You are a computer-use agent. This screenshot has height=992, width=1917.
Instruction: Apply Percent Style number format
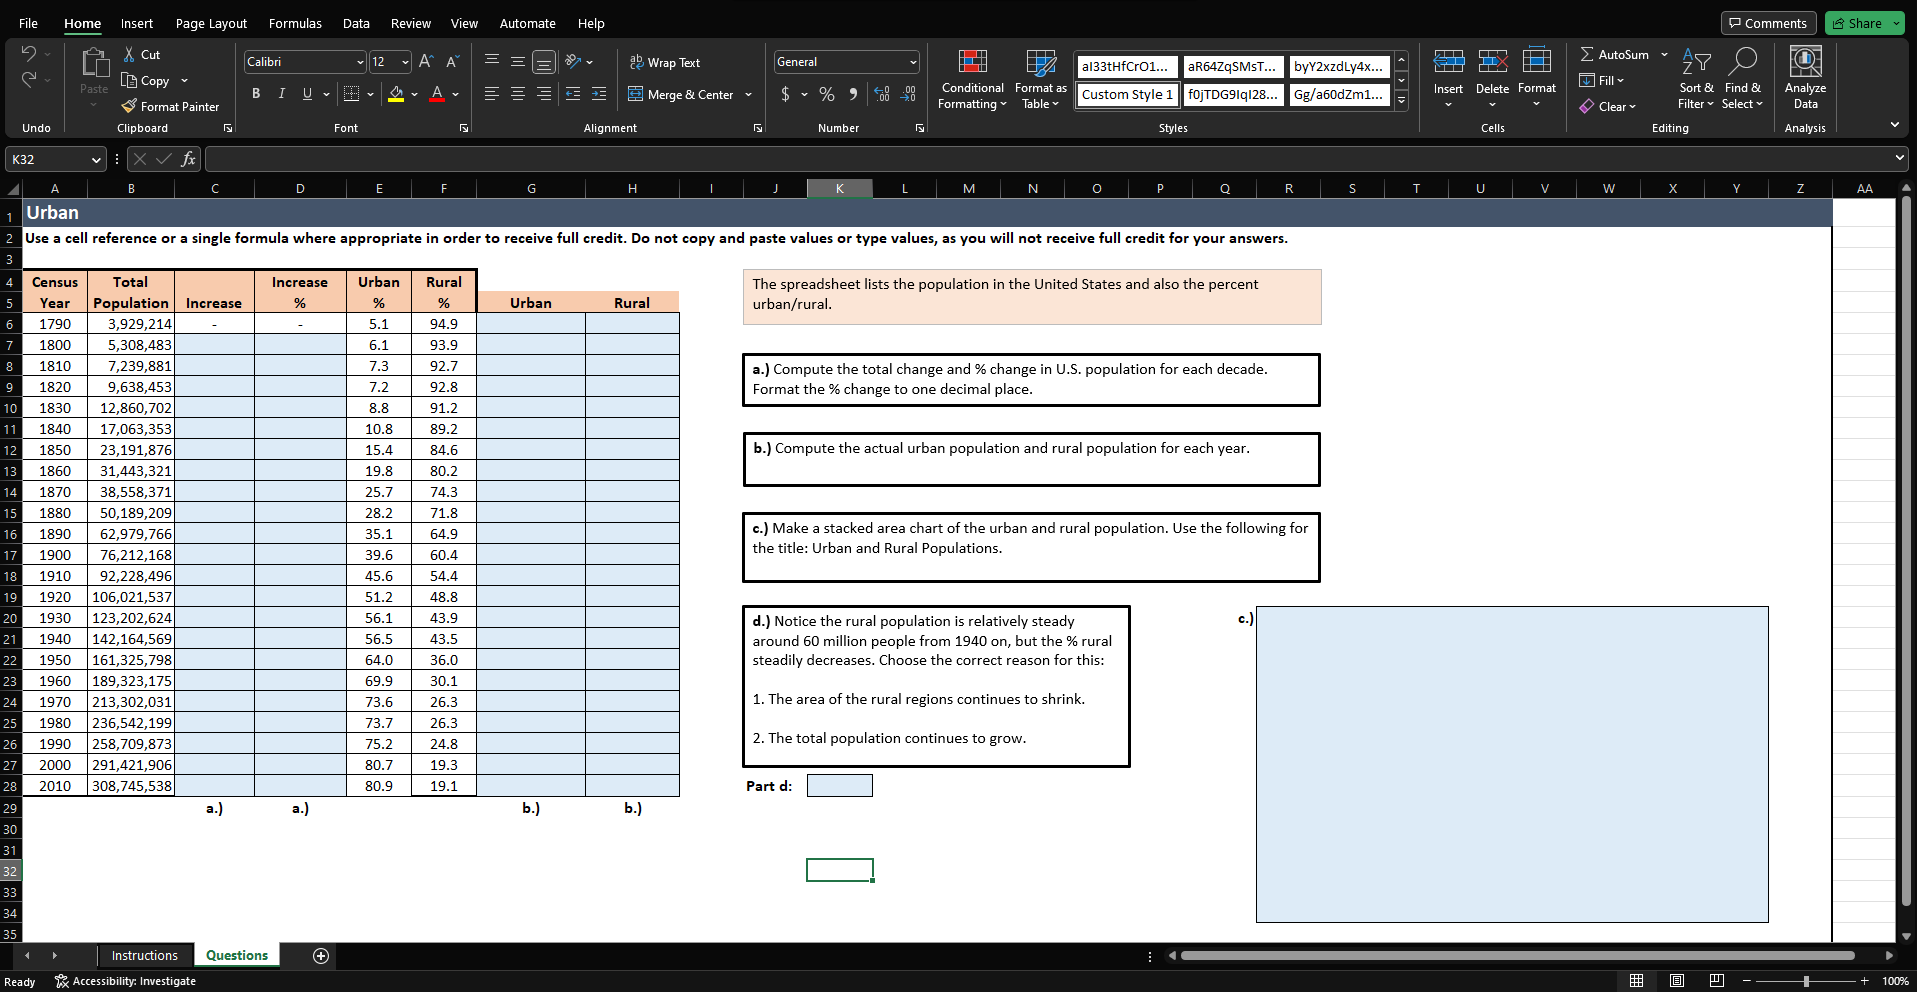(827, 94)
